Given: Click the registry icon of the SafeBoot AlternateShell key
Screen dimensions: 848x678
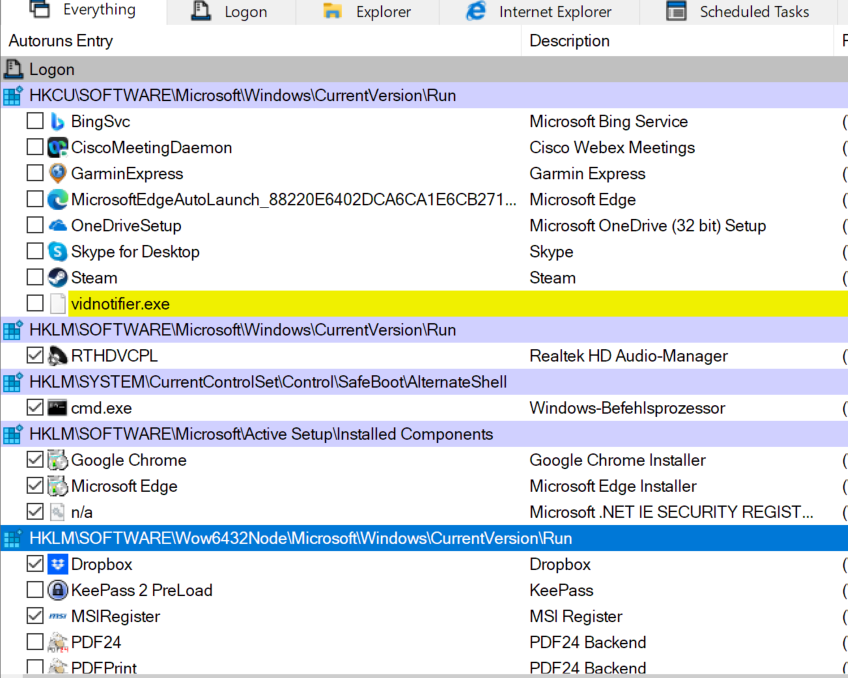Looking at the screenshot, I should (x=13, y=382).
